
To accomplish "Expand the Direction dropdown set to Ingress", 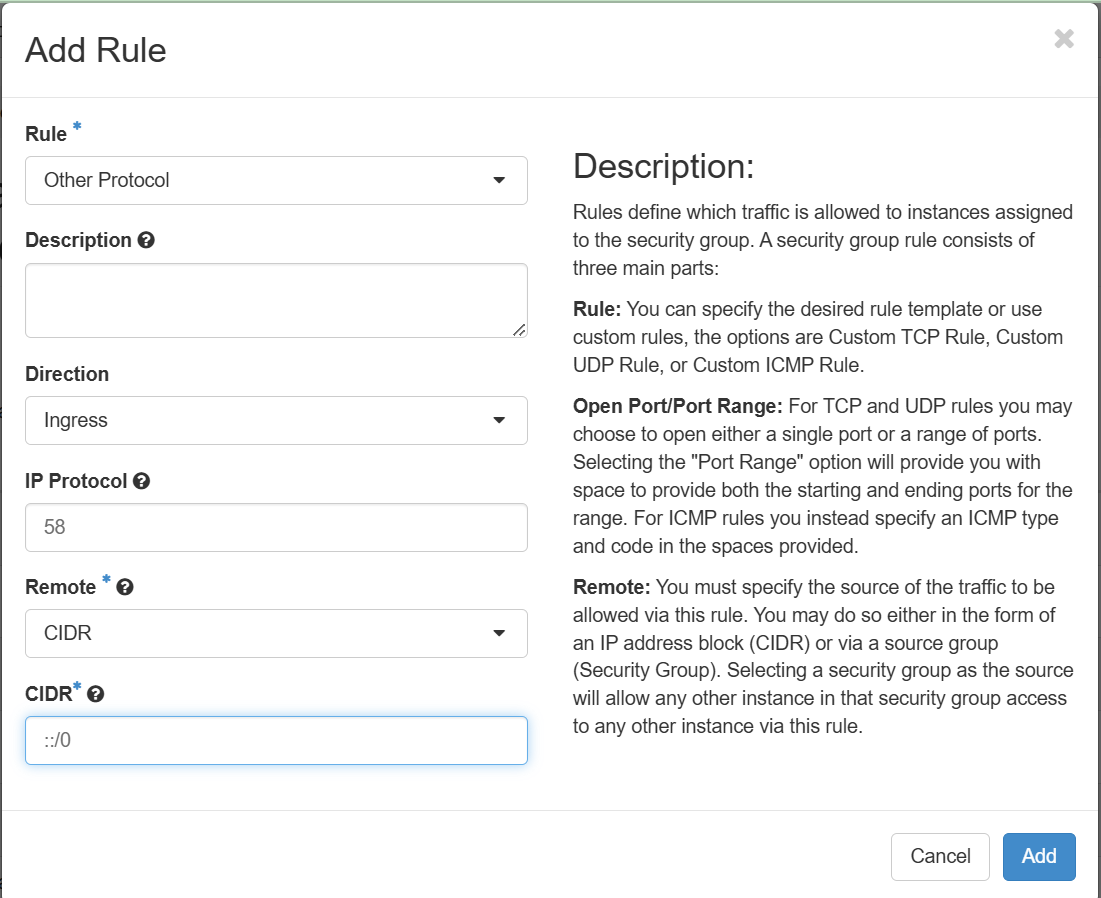I will pos(276,421).
